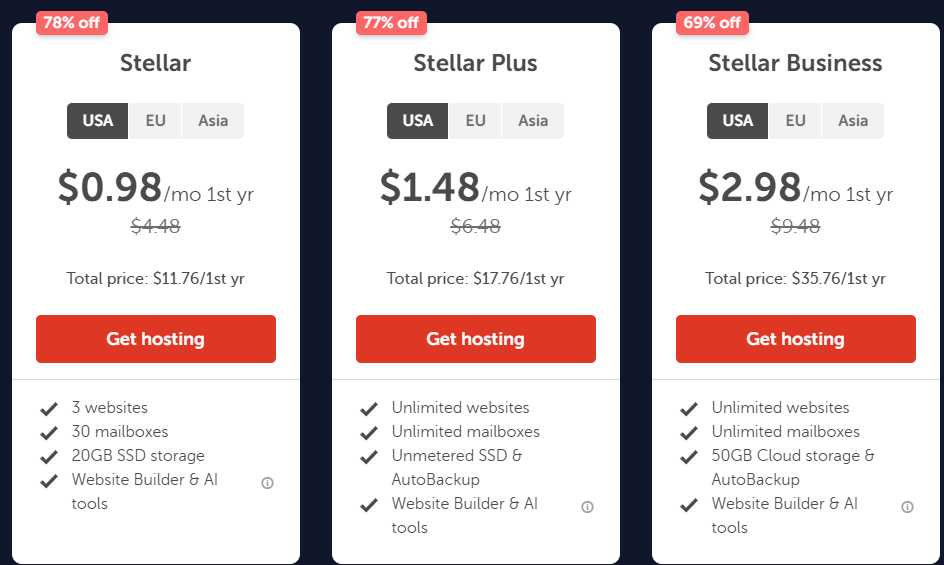Click the 69% off discount badge
This screenshot has height=565, width=944.
click(712, 22)
